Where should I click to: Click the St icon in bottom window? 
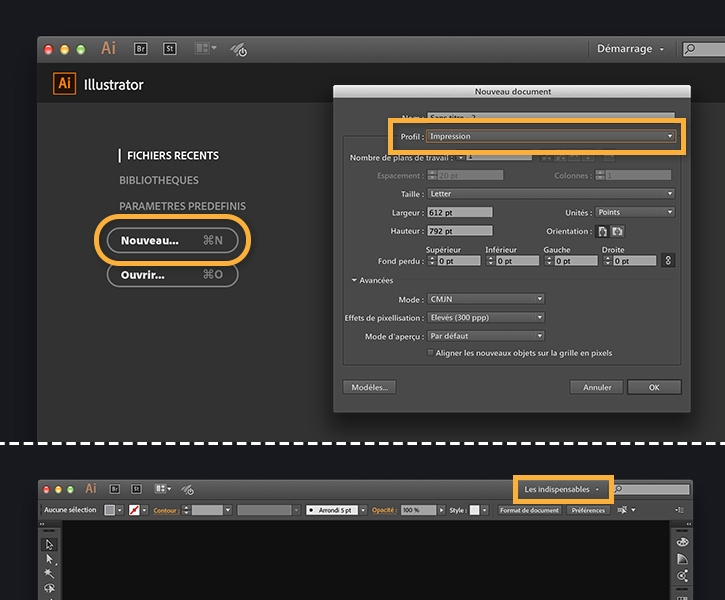coord(136,489)
